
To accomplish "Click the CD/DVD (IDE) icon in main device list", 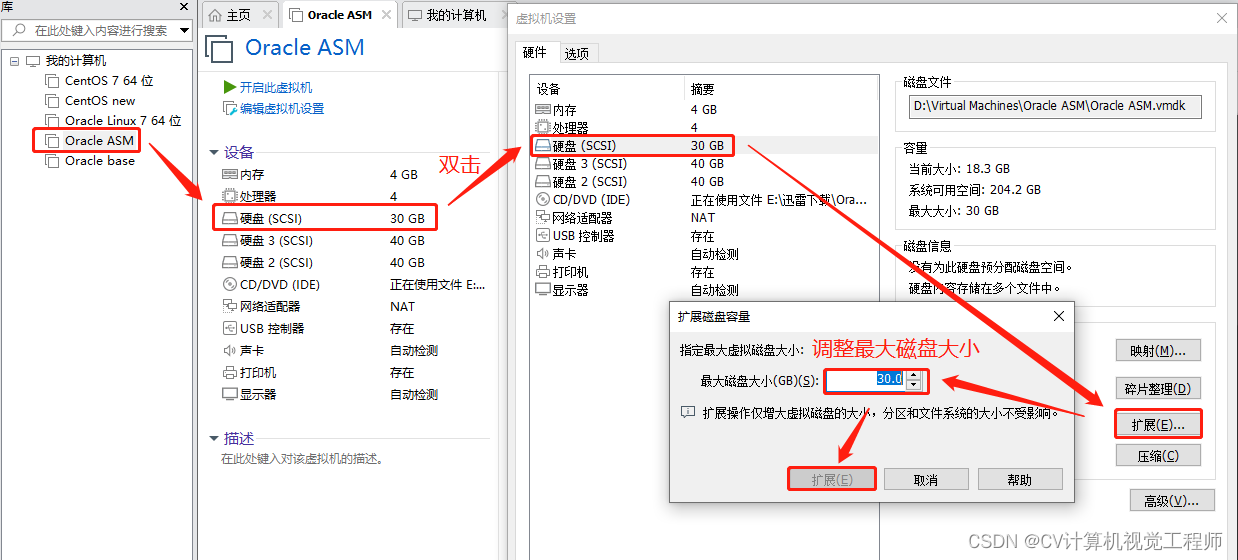I will tap(229, 284).
